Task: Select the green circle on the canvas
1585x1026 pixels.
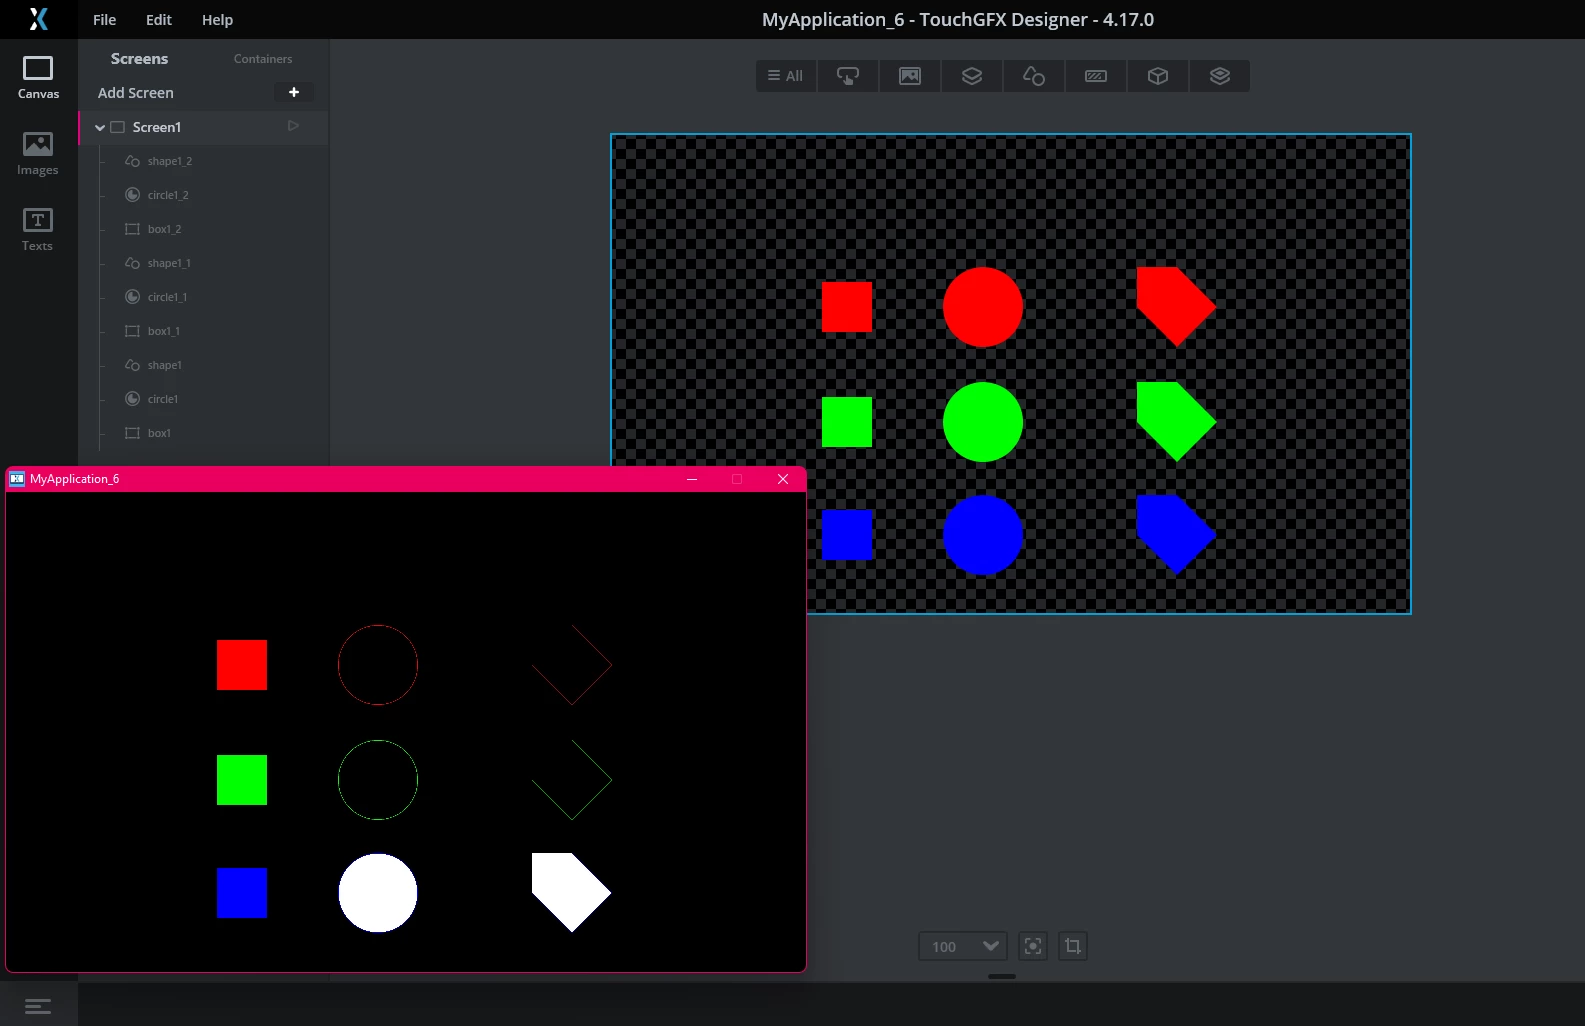Action: [983, 422]
